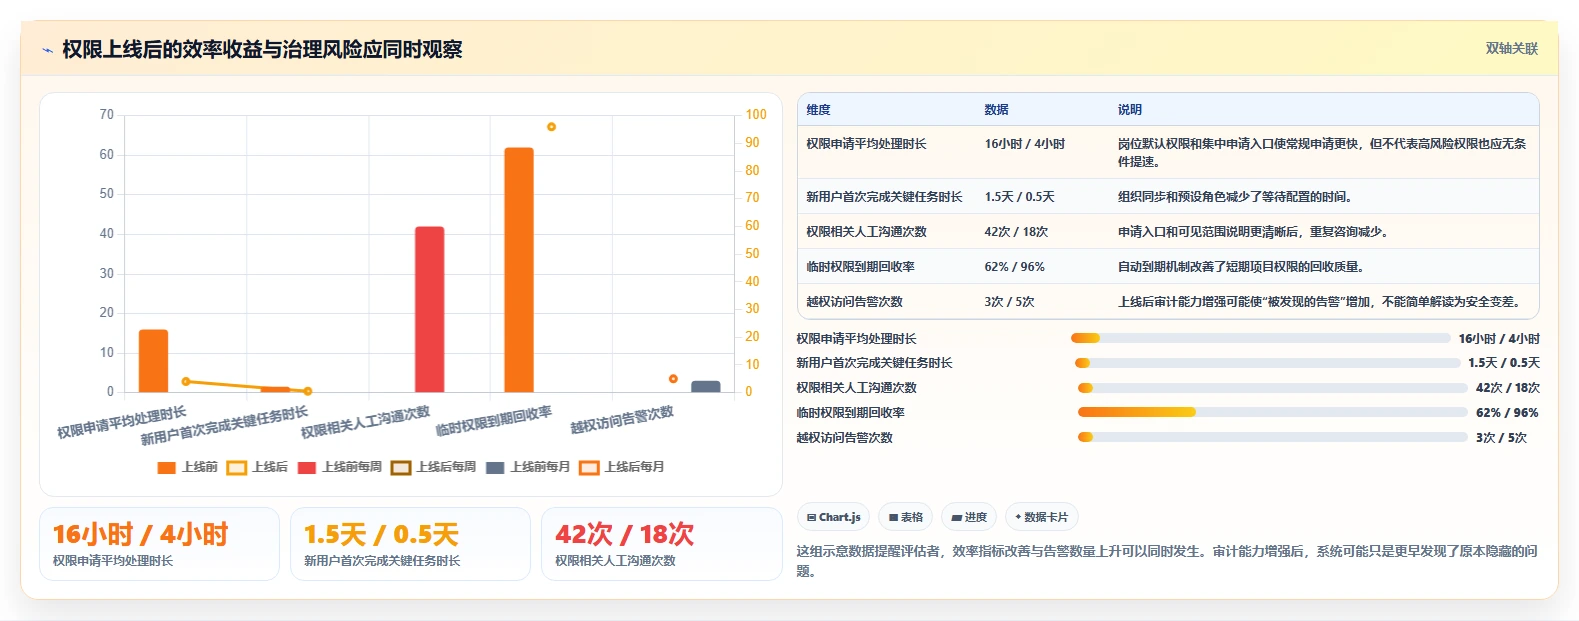The height and width of the screenshot is (621, 1579).
Task: Open the 1.5天 / 0.5天 data card
Action: click(x=410, y=544)
